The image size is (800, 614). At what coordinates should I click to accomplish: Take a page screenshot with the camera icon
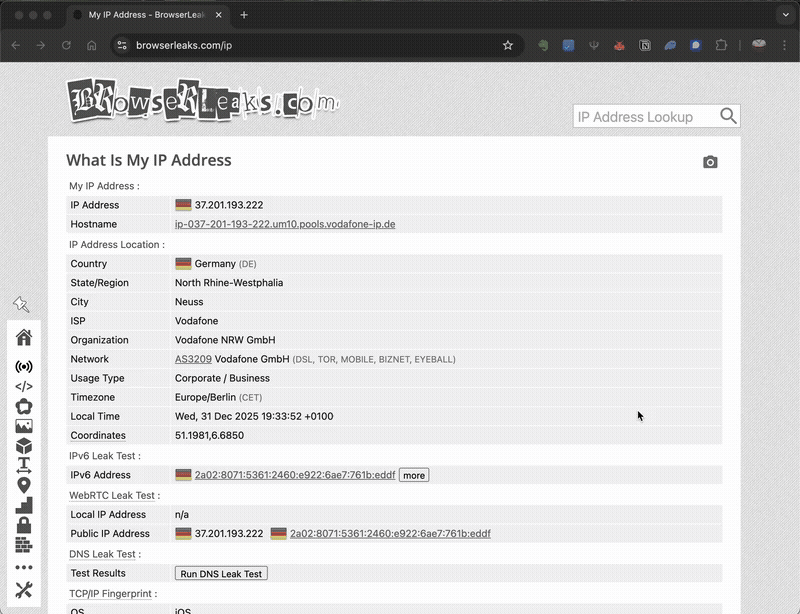tap(710, 162)
